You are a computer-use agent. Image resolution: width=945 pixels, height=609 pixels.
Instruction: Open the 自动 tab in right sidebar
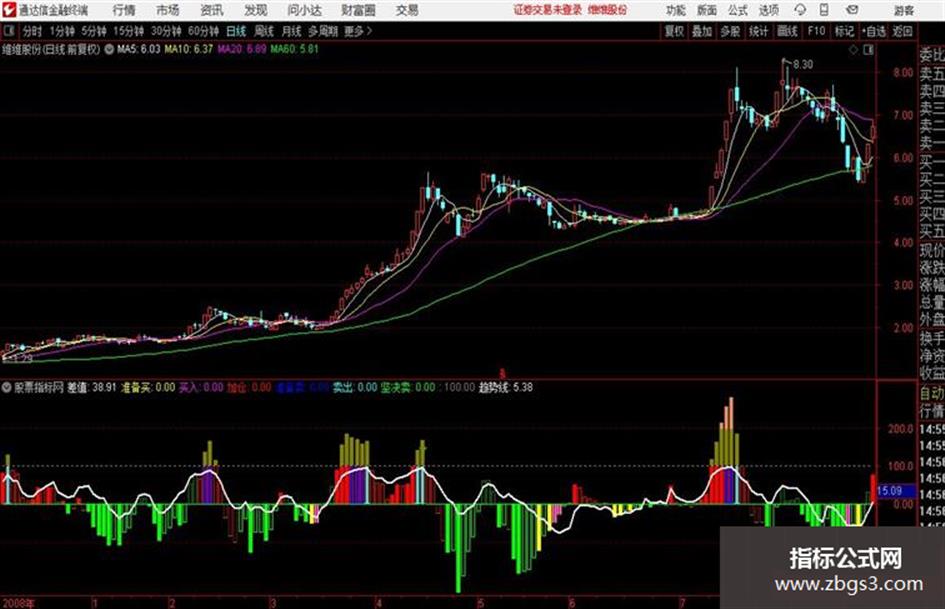pos(932,394)
